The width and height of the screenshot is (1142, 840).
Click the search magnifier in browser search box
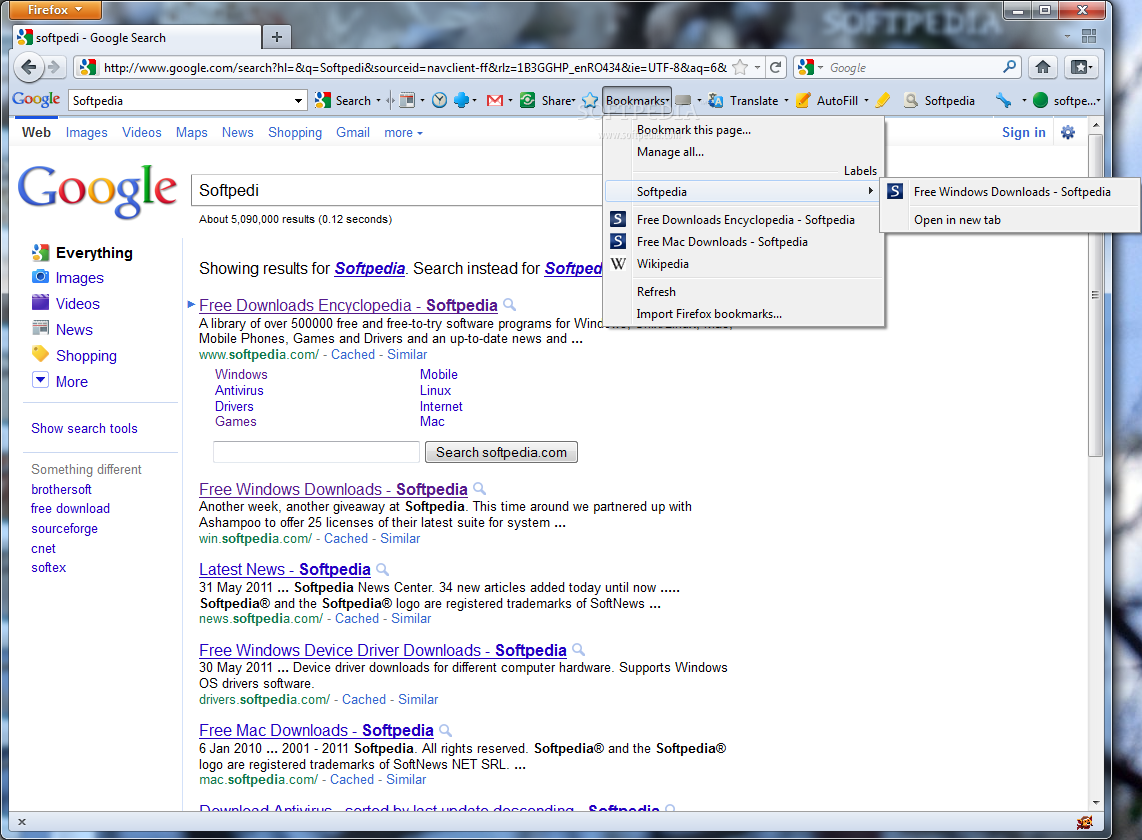(x=1009, y=67)
